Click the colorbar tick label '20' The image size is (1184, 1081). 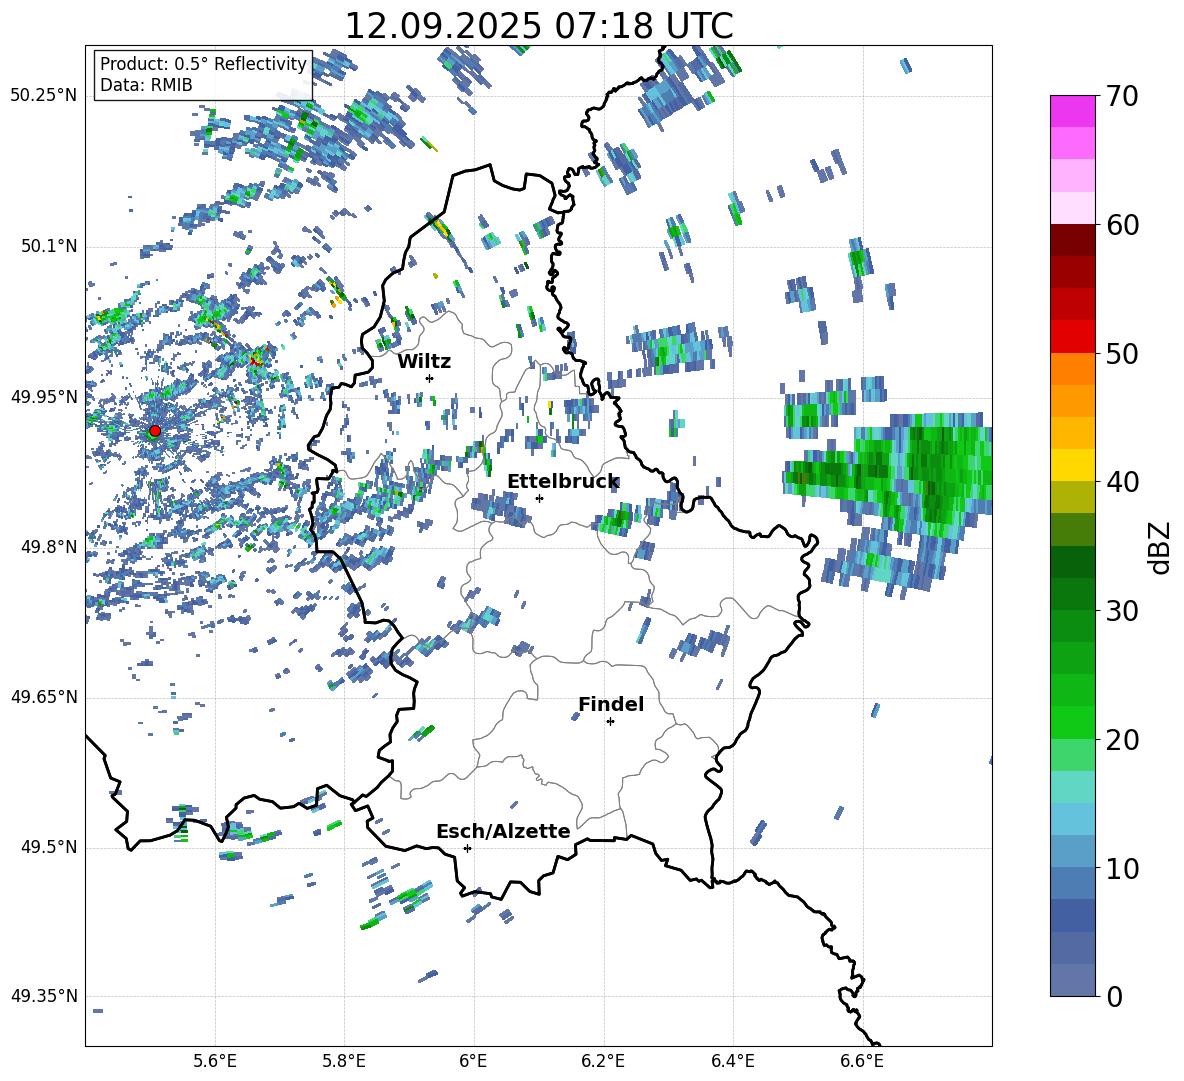point(1123,740)
